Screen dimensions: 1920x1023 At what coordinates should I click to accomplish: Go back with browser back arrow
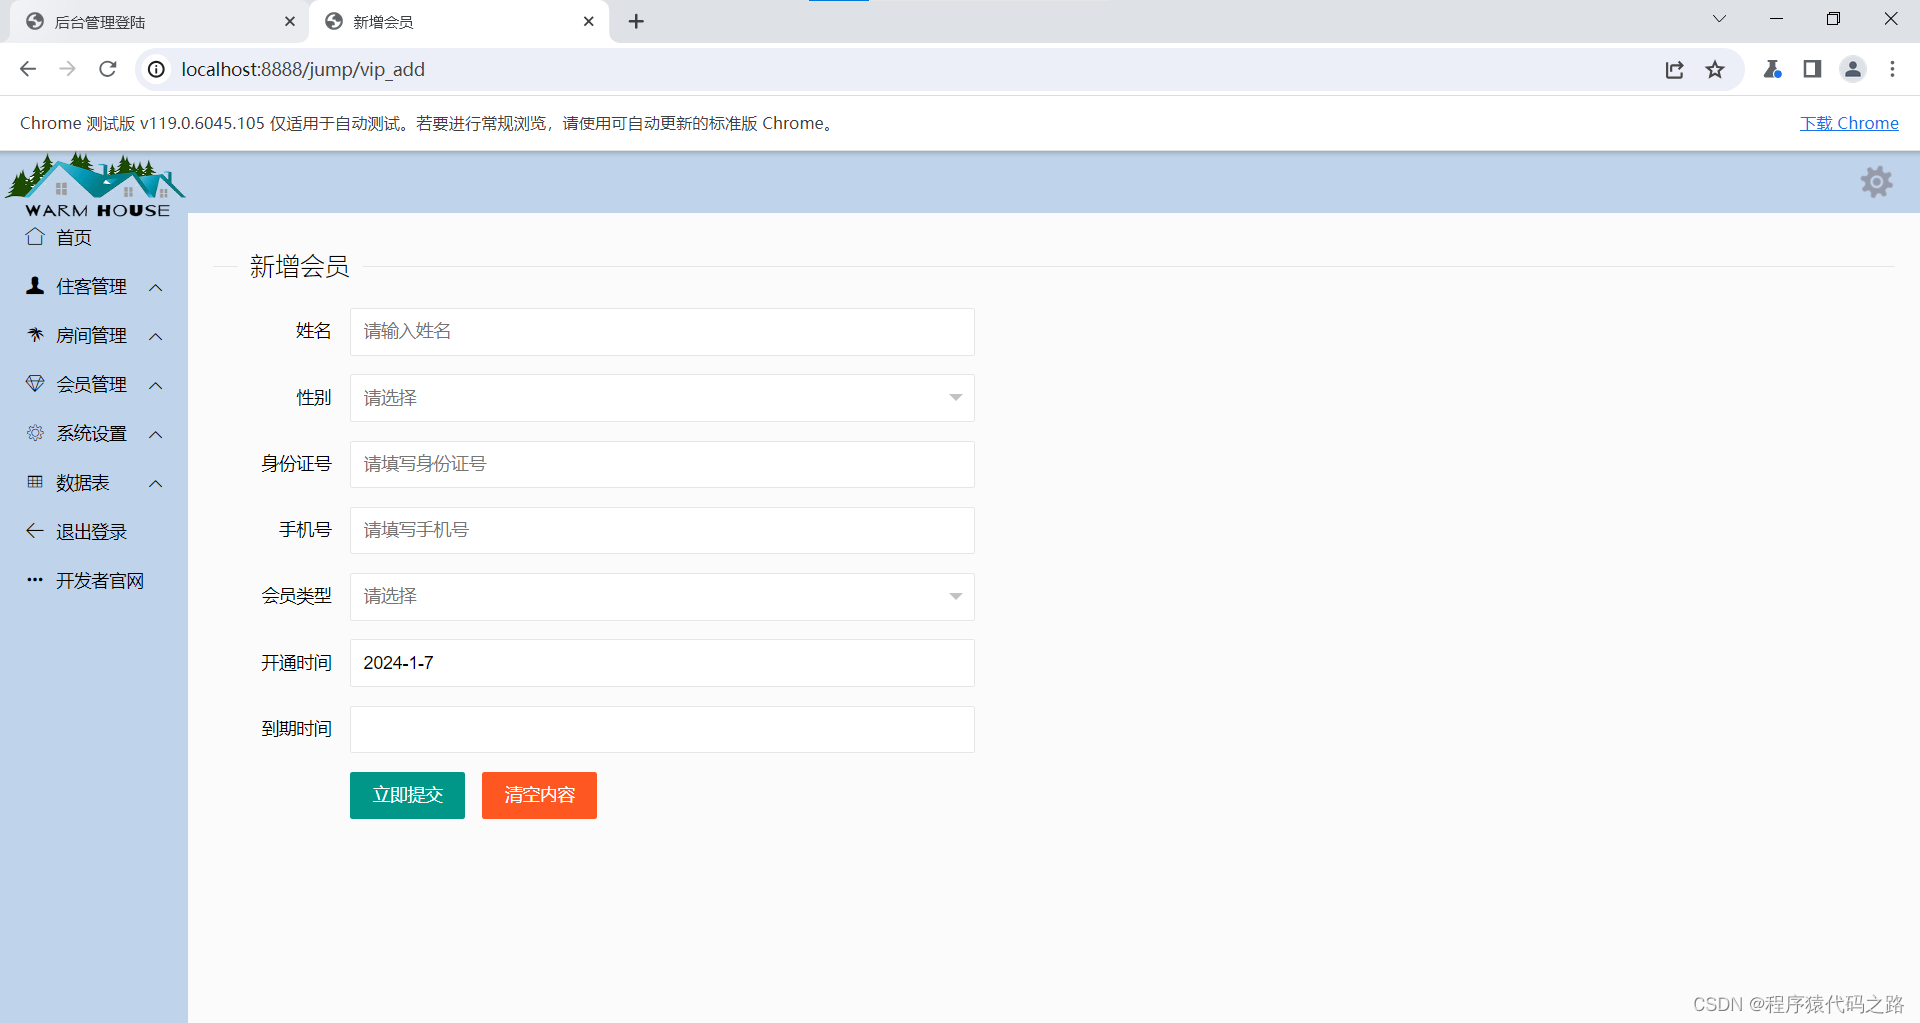(x=28, y=69)
